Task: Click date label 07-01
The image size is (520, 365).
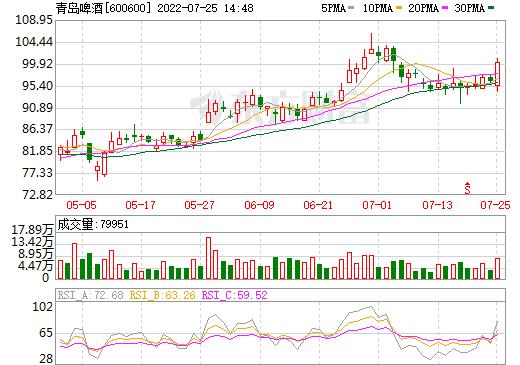Action: (x=377, y=205)
